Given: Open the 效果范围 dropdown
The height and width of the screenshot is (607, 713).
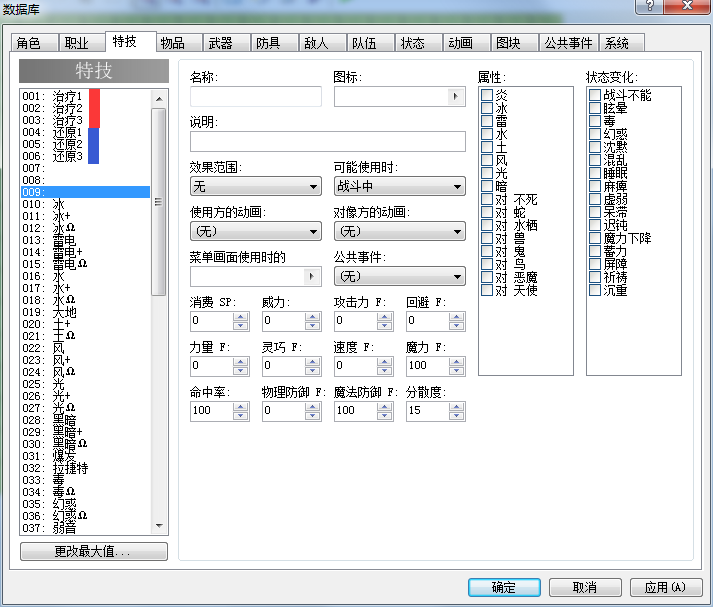Looking at the screenshot, I should (x=256, y=186).
